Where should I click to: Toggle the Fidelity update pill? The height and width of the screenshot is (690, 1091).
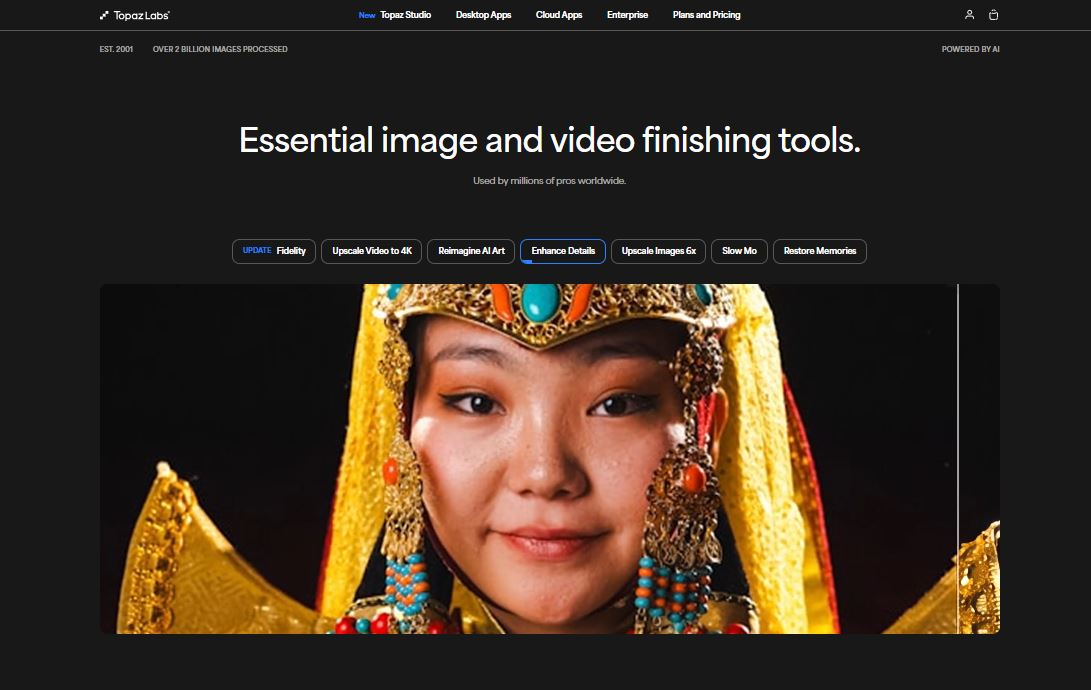point(273,251)
